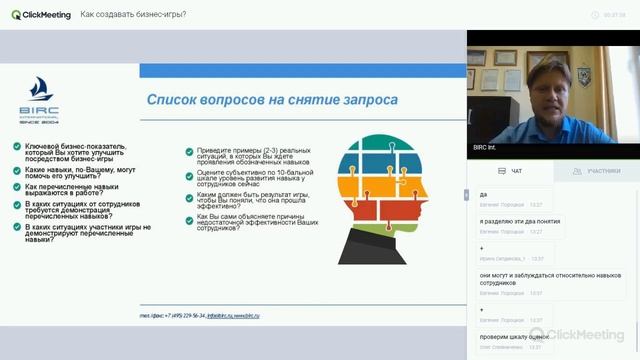Click bullet text 'Как Вы сами объясняете причины'
Screen dimensions: 640x360
257,222
